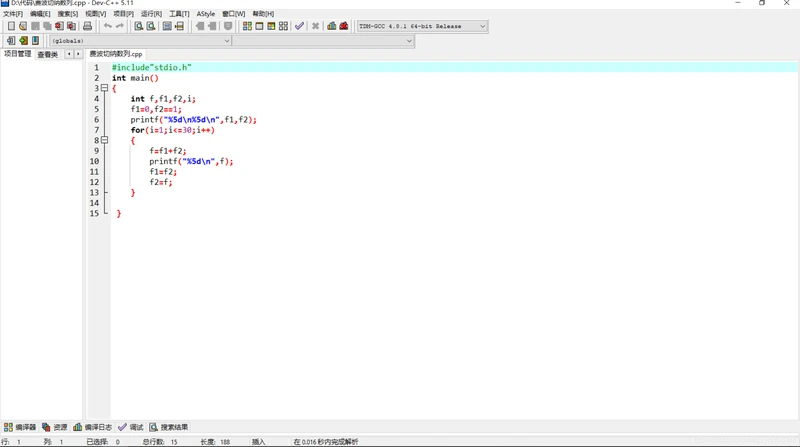
Task: Undo the last edit
Action: [108, 26]
